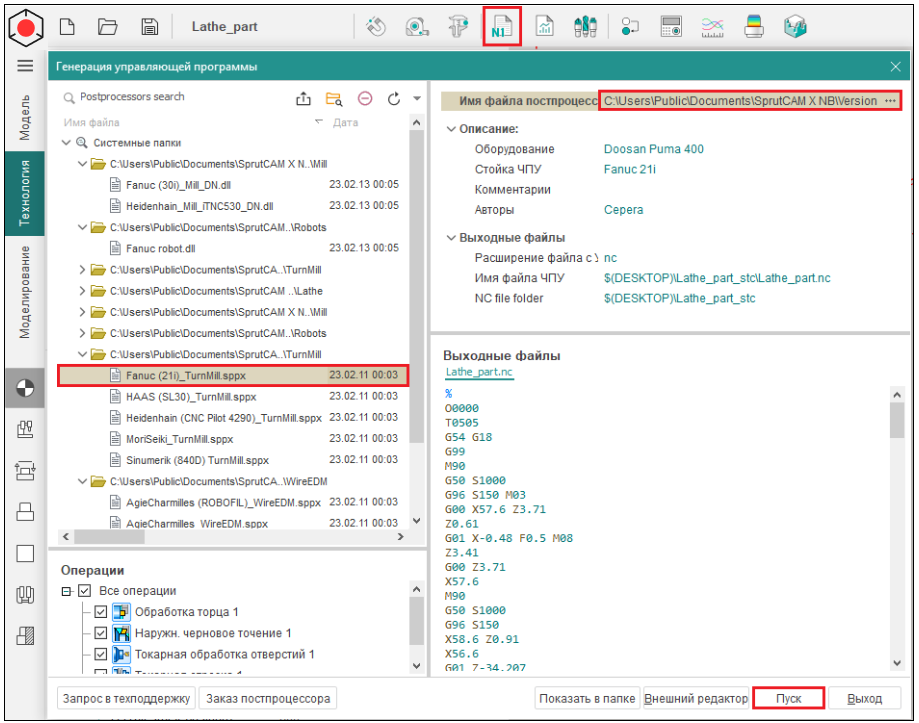Expand the collapsed Lathe system folder

(x=82, y=291)
